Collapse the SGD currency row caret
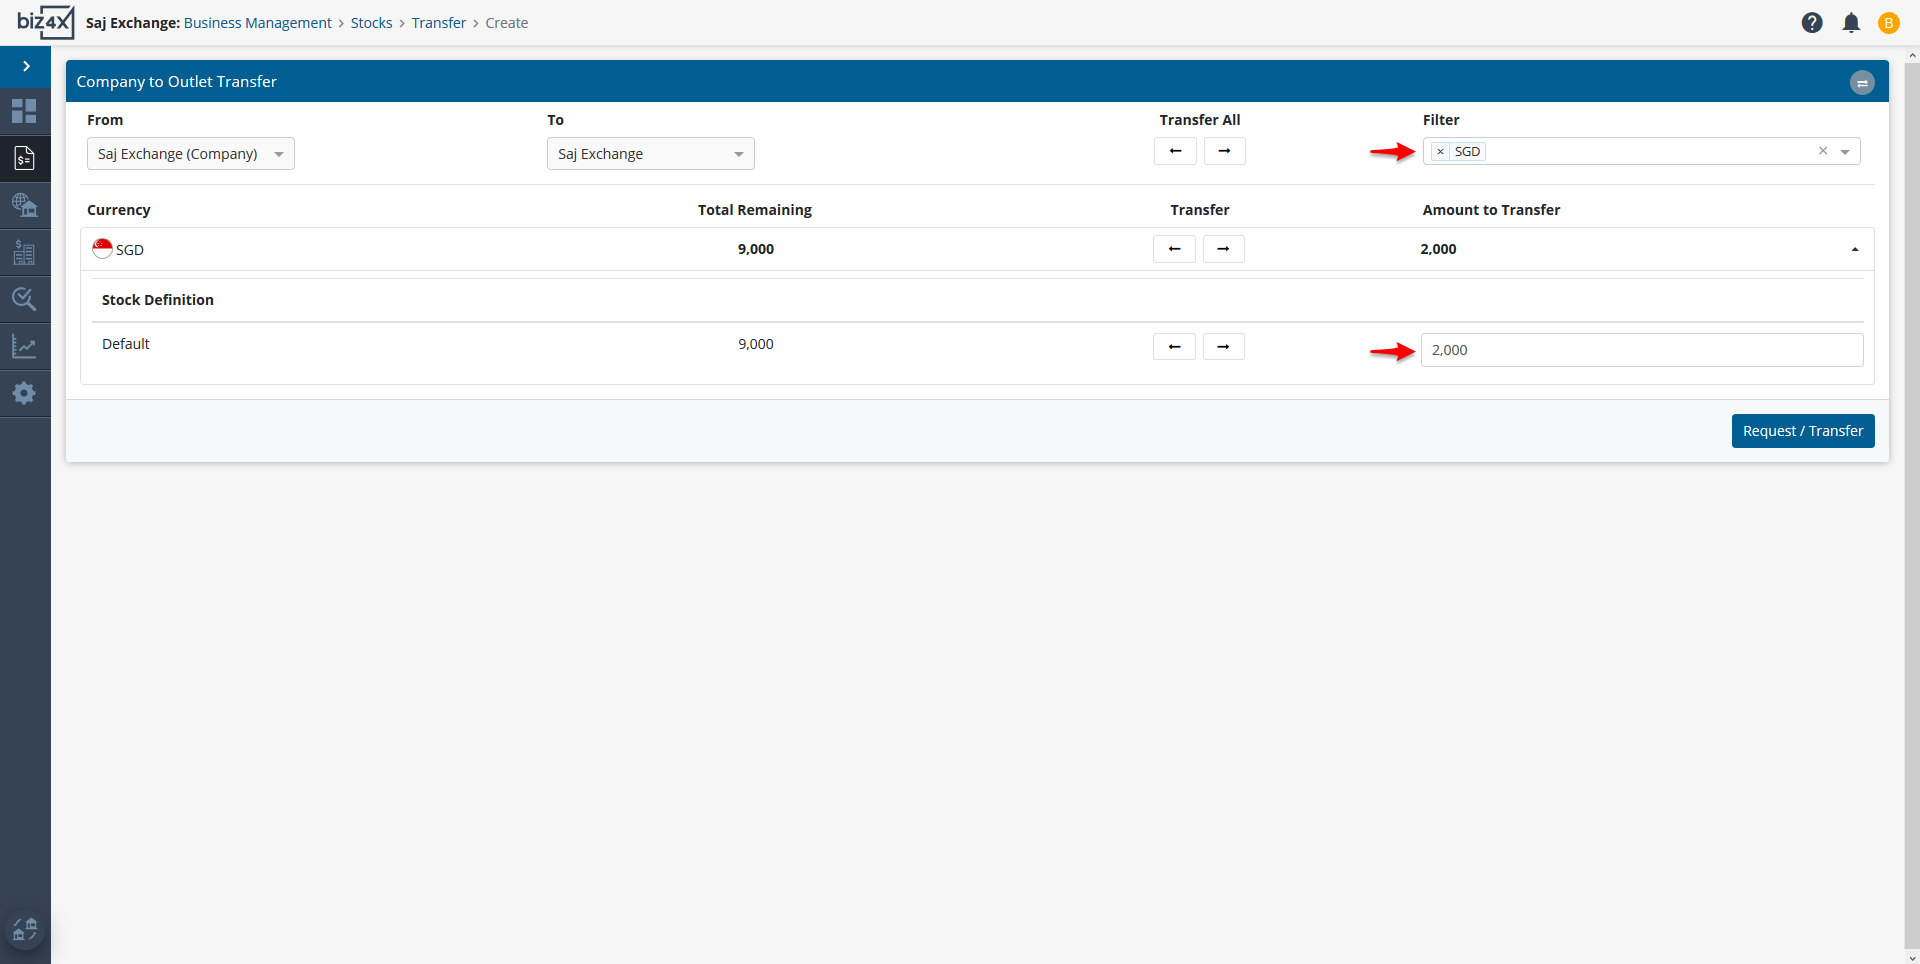Viewport: 1920px width, 964px height. (1855, 250)
